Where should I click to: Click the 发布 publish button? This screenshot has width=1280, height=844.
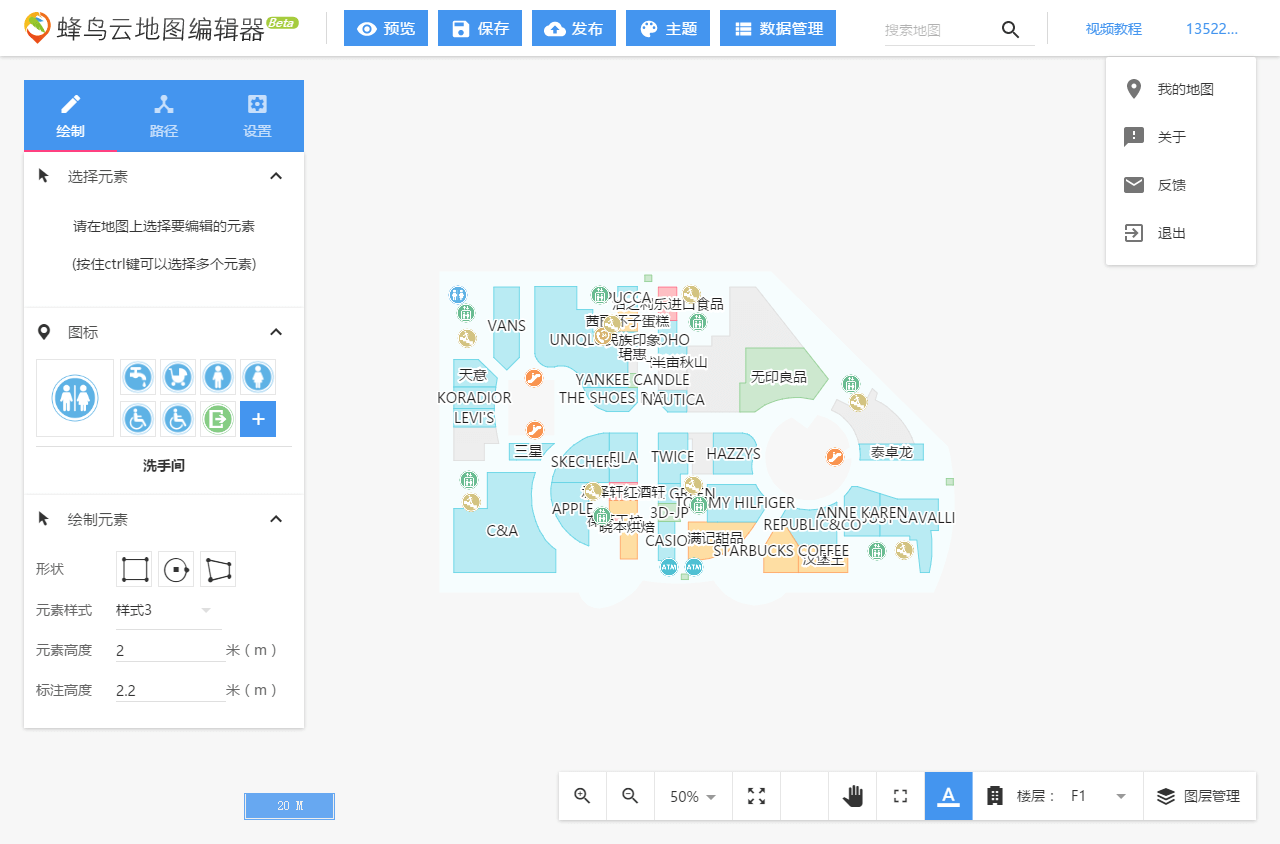(574, 29)
